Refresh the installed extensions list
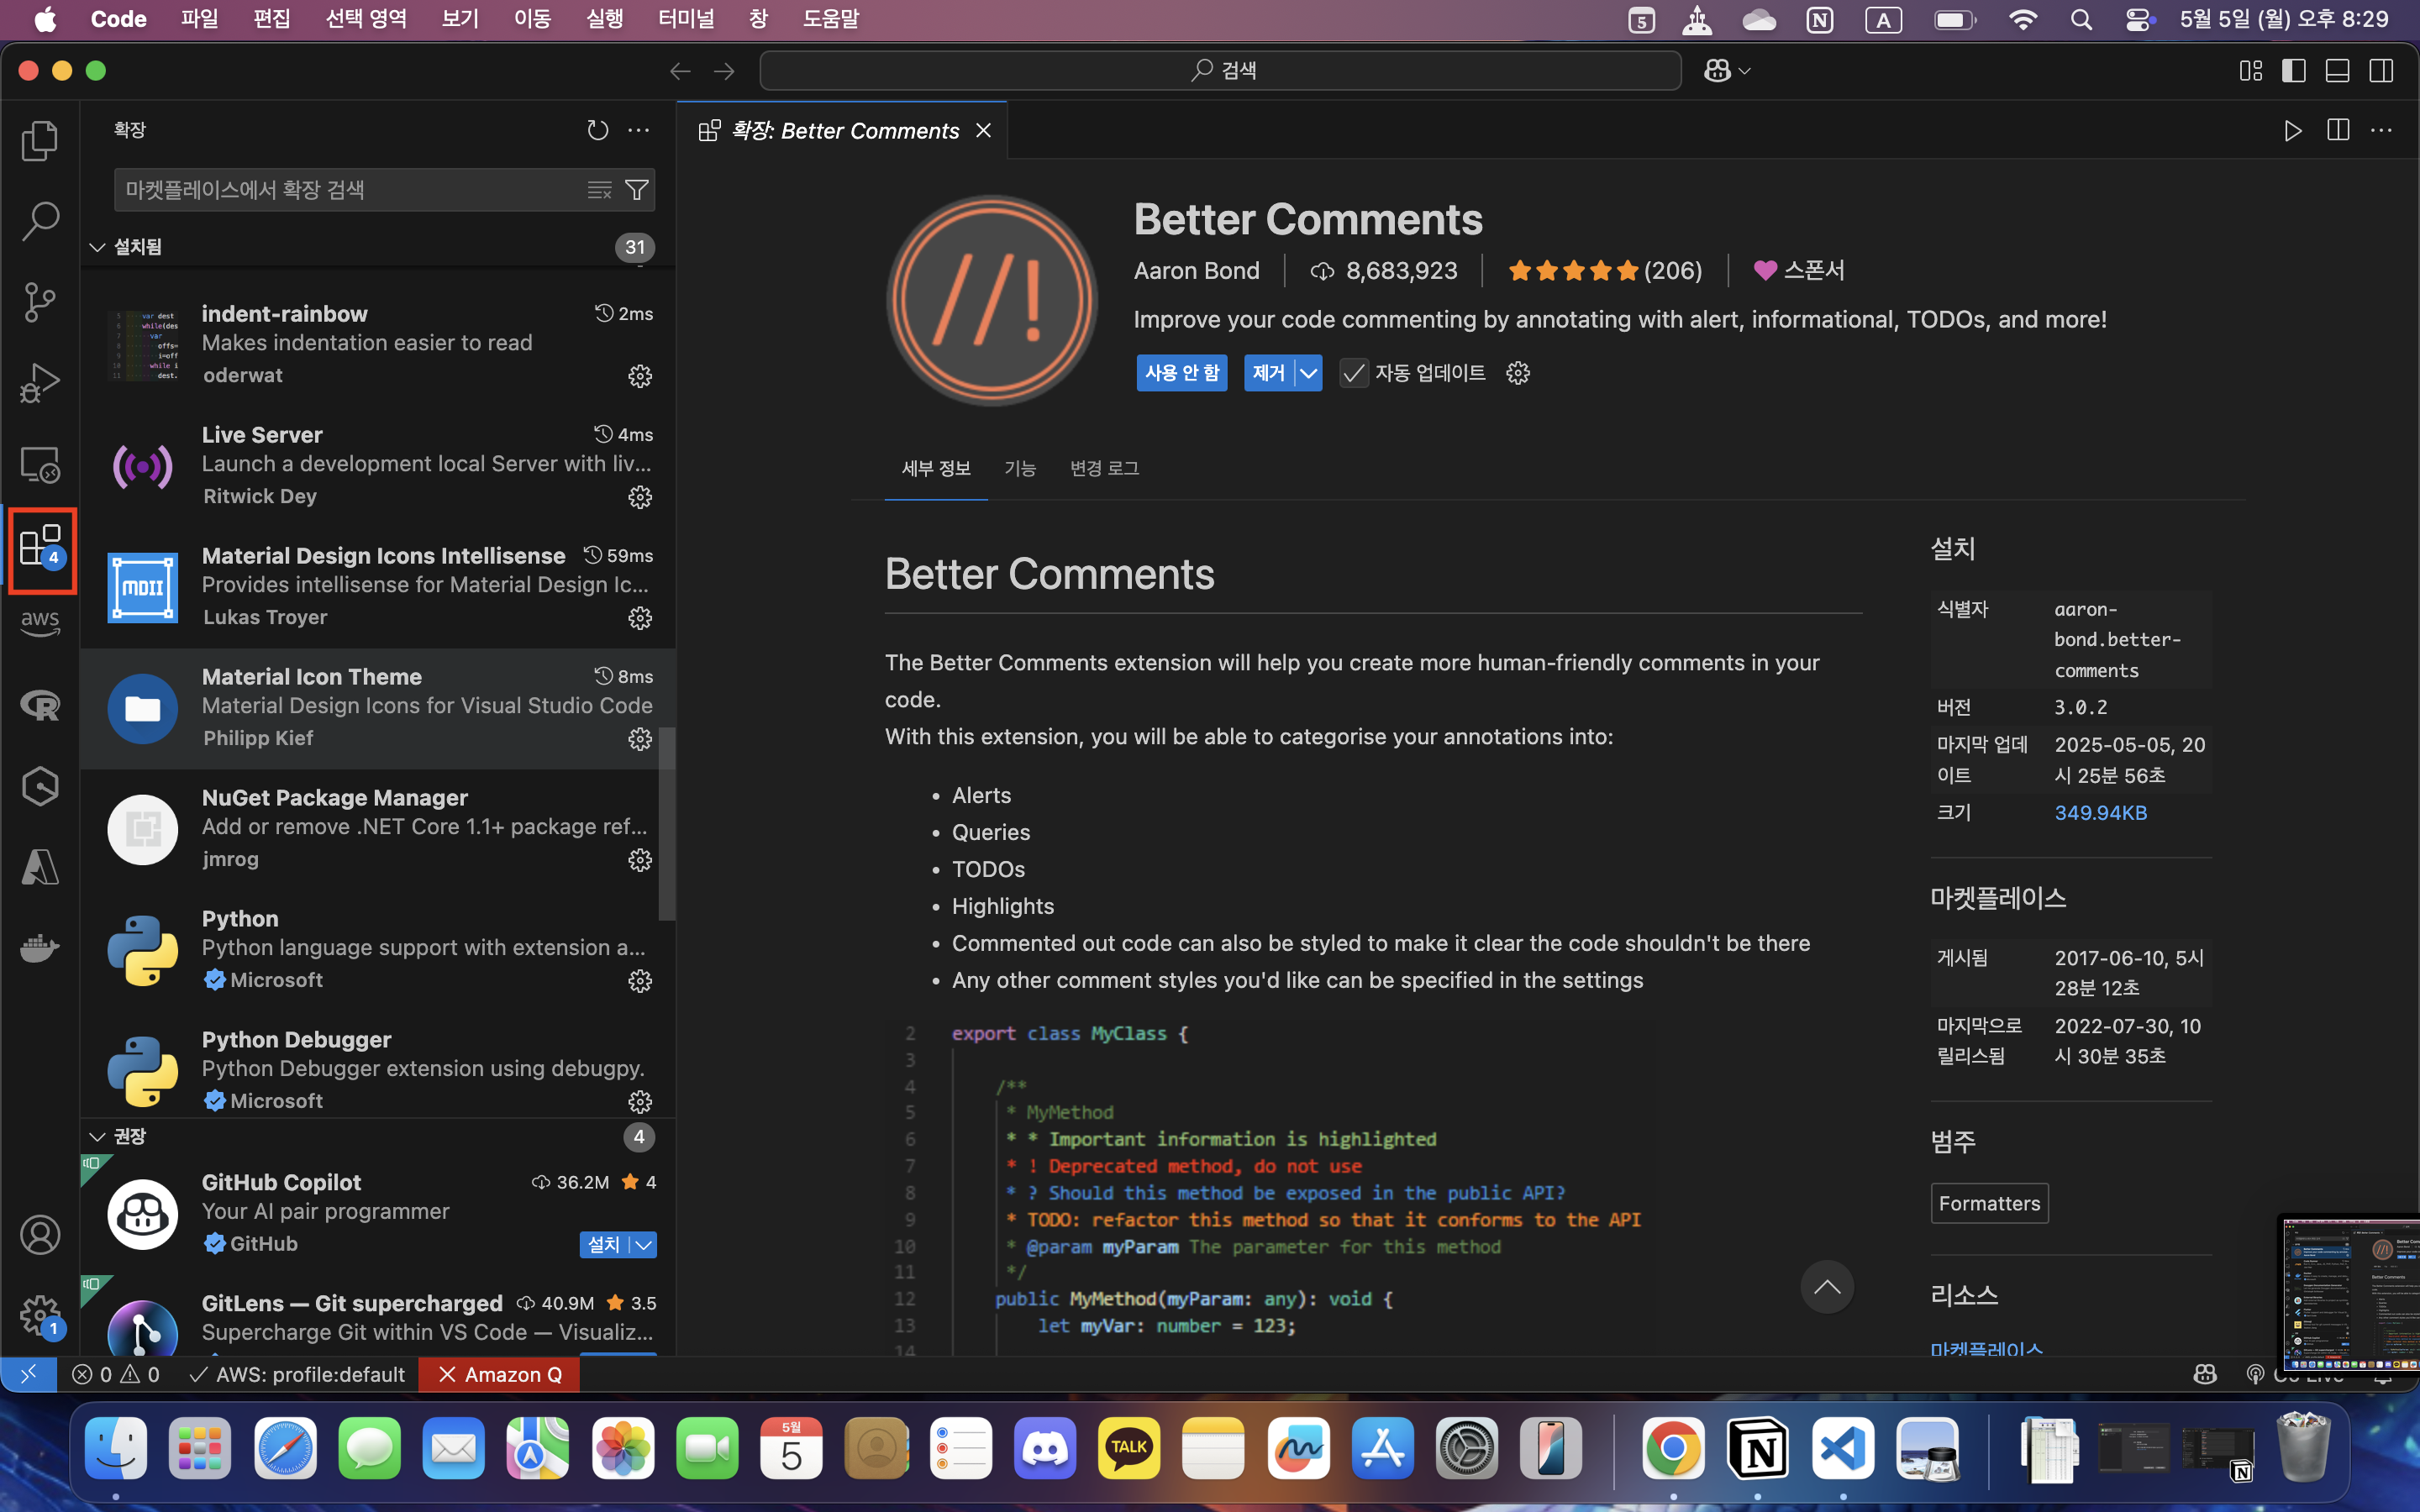Image resolution: width=2420 pixels, height=1512 pixels. (x=598, y=130)
